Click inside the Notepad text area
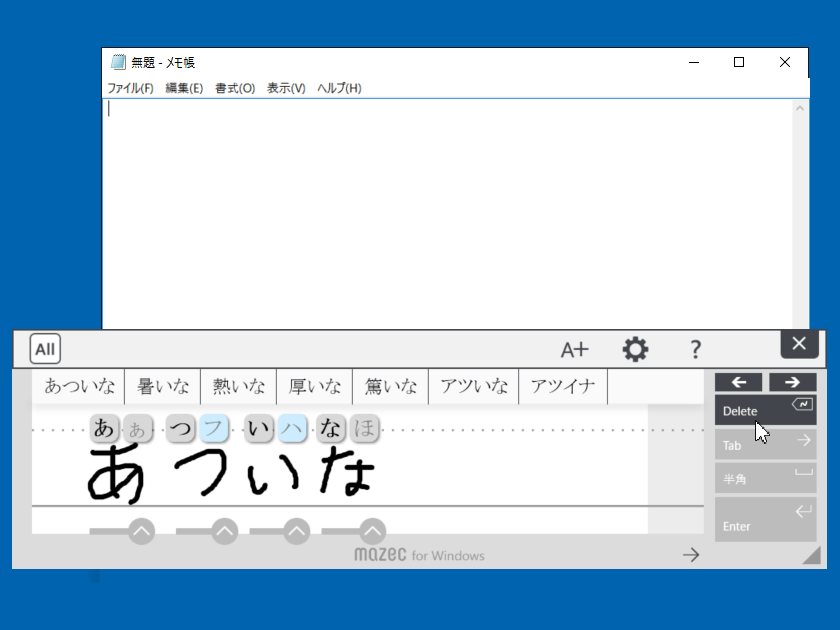This screenshot has width=840, height=630. [447, 213]
